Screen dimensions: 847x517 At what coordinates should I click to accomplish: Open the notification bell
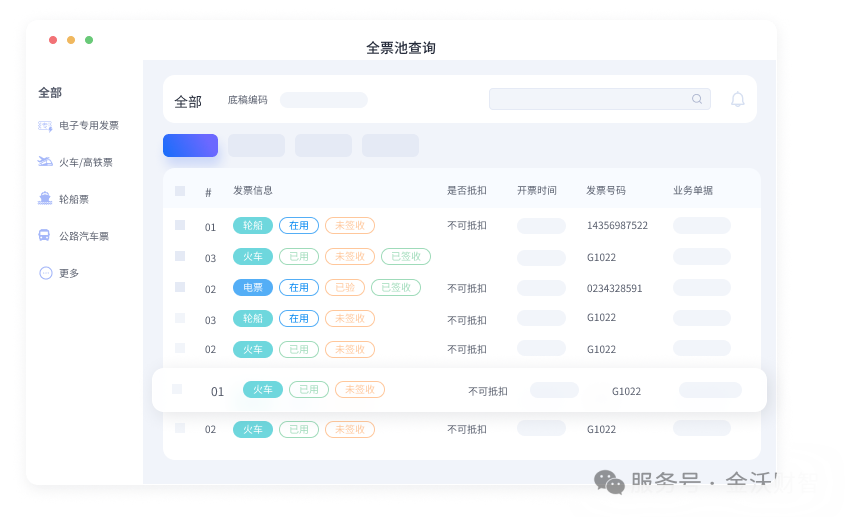(x=737, y=99)
